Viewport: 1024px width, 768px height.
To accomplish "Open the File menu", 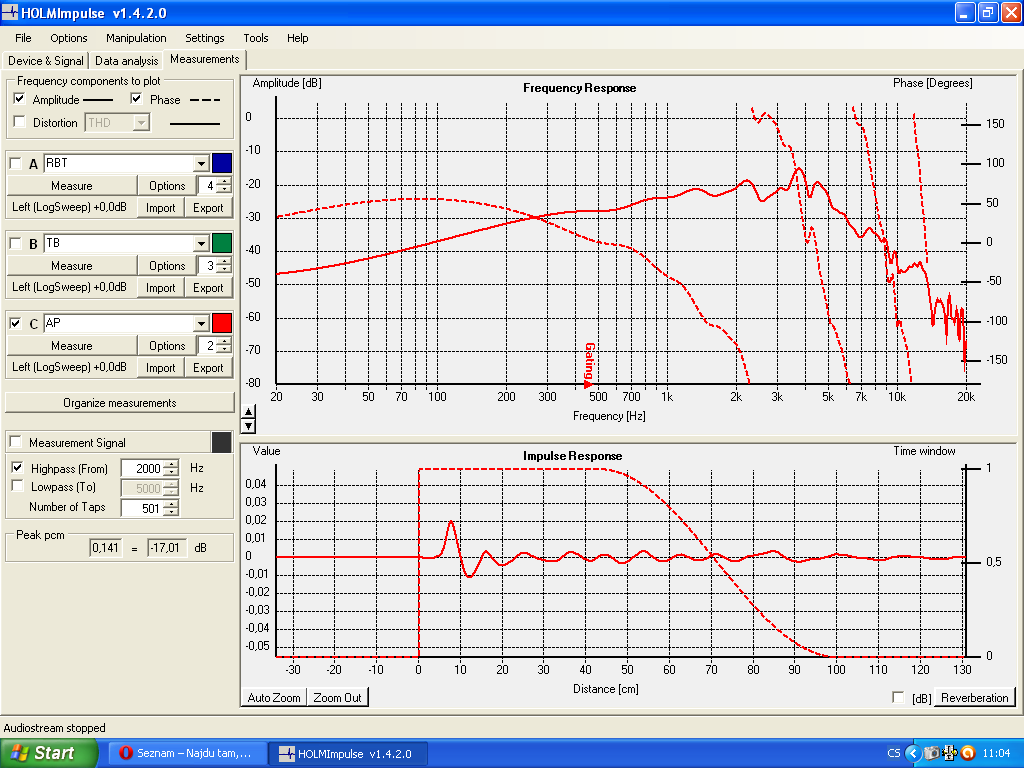I will [23, 38].
